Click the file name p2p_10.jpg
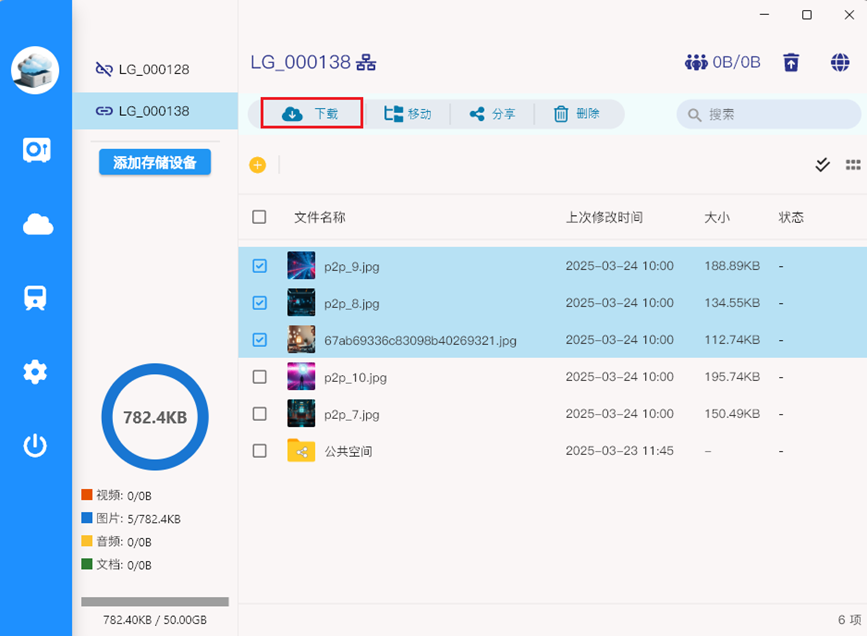The height and width of the screenshot is (636, 867). [356, 378]
